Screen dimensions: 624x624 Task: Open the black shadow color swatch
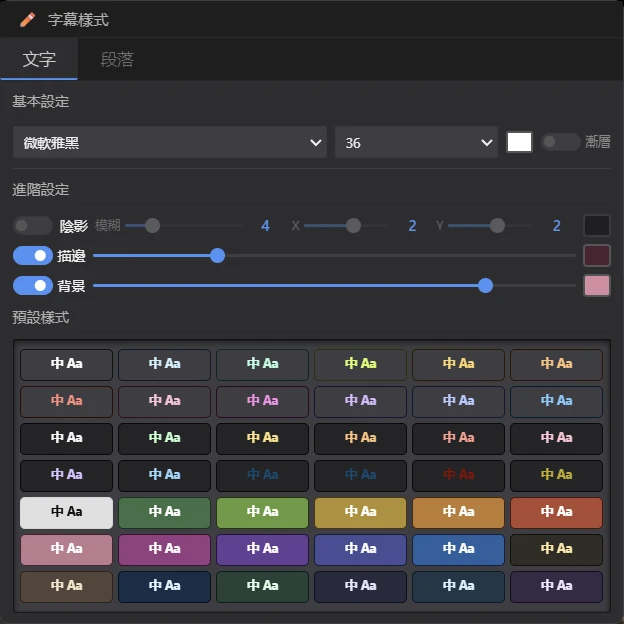pyautogui.click(x=597, y=226)
